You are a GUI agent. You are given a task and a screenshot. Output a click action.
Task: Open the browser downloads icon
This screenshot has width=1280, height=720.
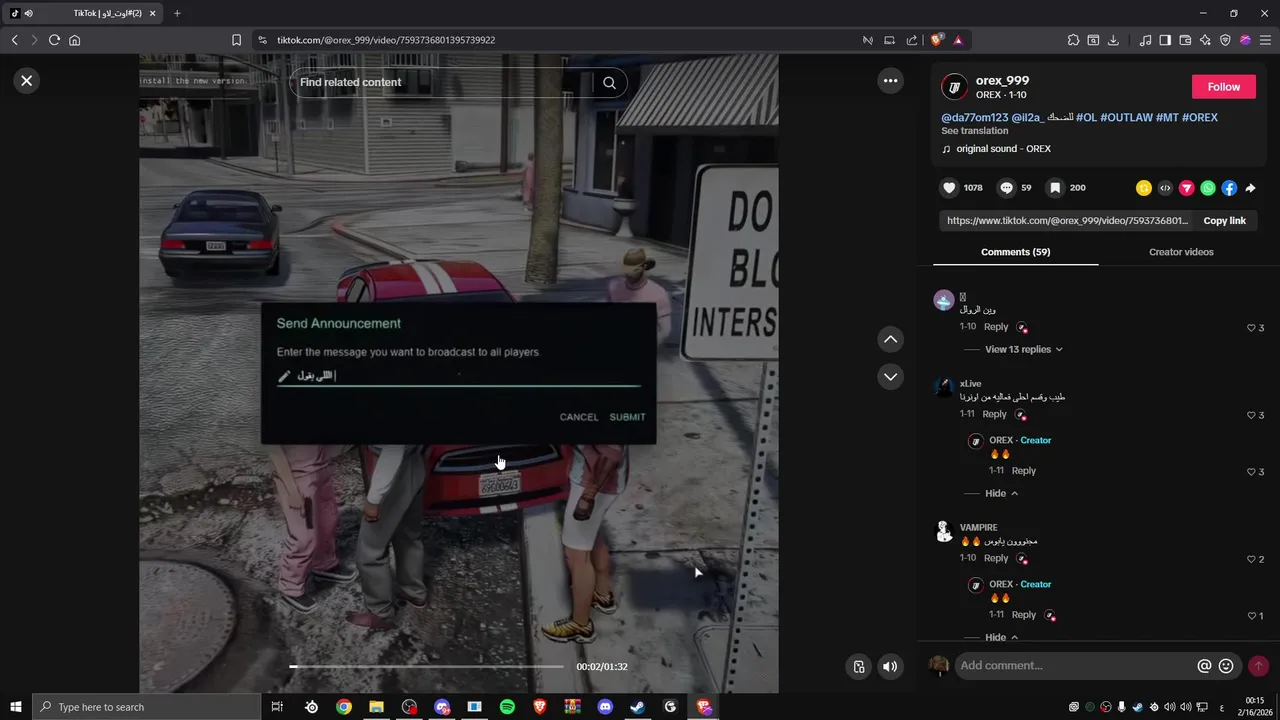[1114, 40]
